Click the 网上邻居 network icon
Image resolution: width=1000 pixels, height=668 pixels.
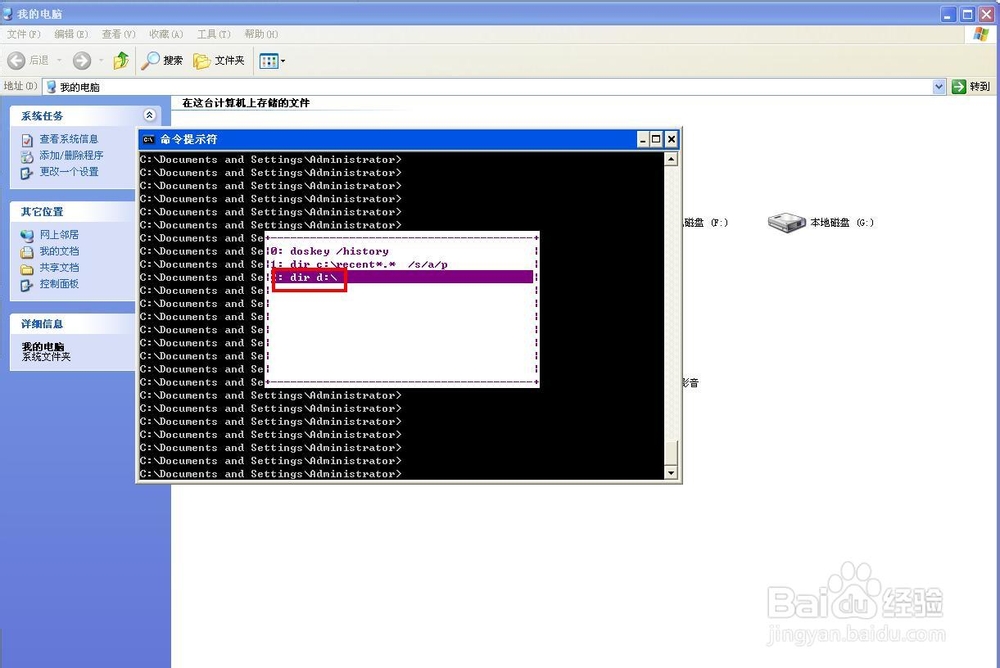tap(27, 236)
